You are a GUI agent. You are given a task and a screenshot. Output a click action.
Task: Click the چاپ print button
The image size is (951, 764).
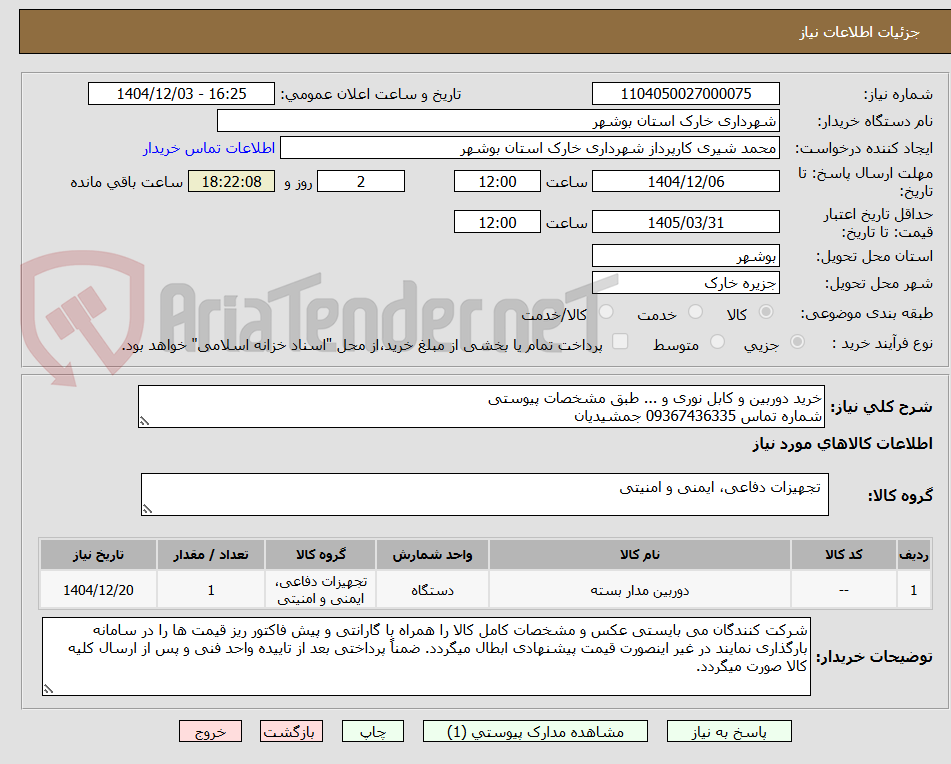[x=373, y=731]
